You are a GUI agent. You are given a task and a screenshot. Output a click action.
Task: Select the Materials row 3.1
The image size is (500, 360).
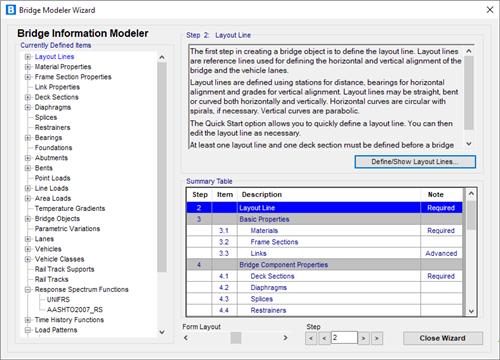[324, 230]
